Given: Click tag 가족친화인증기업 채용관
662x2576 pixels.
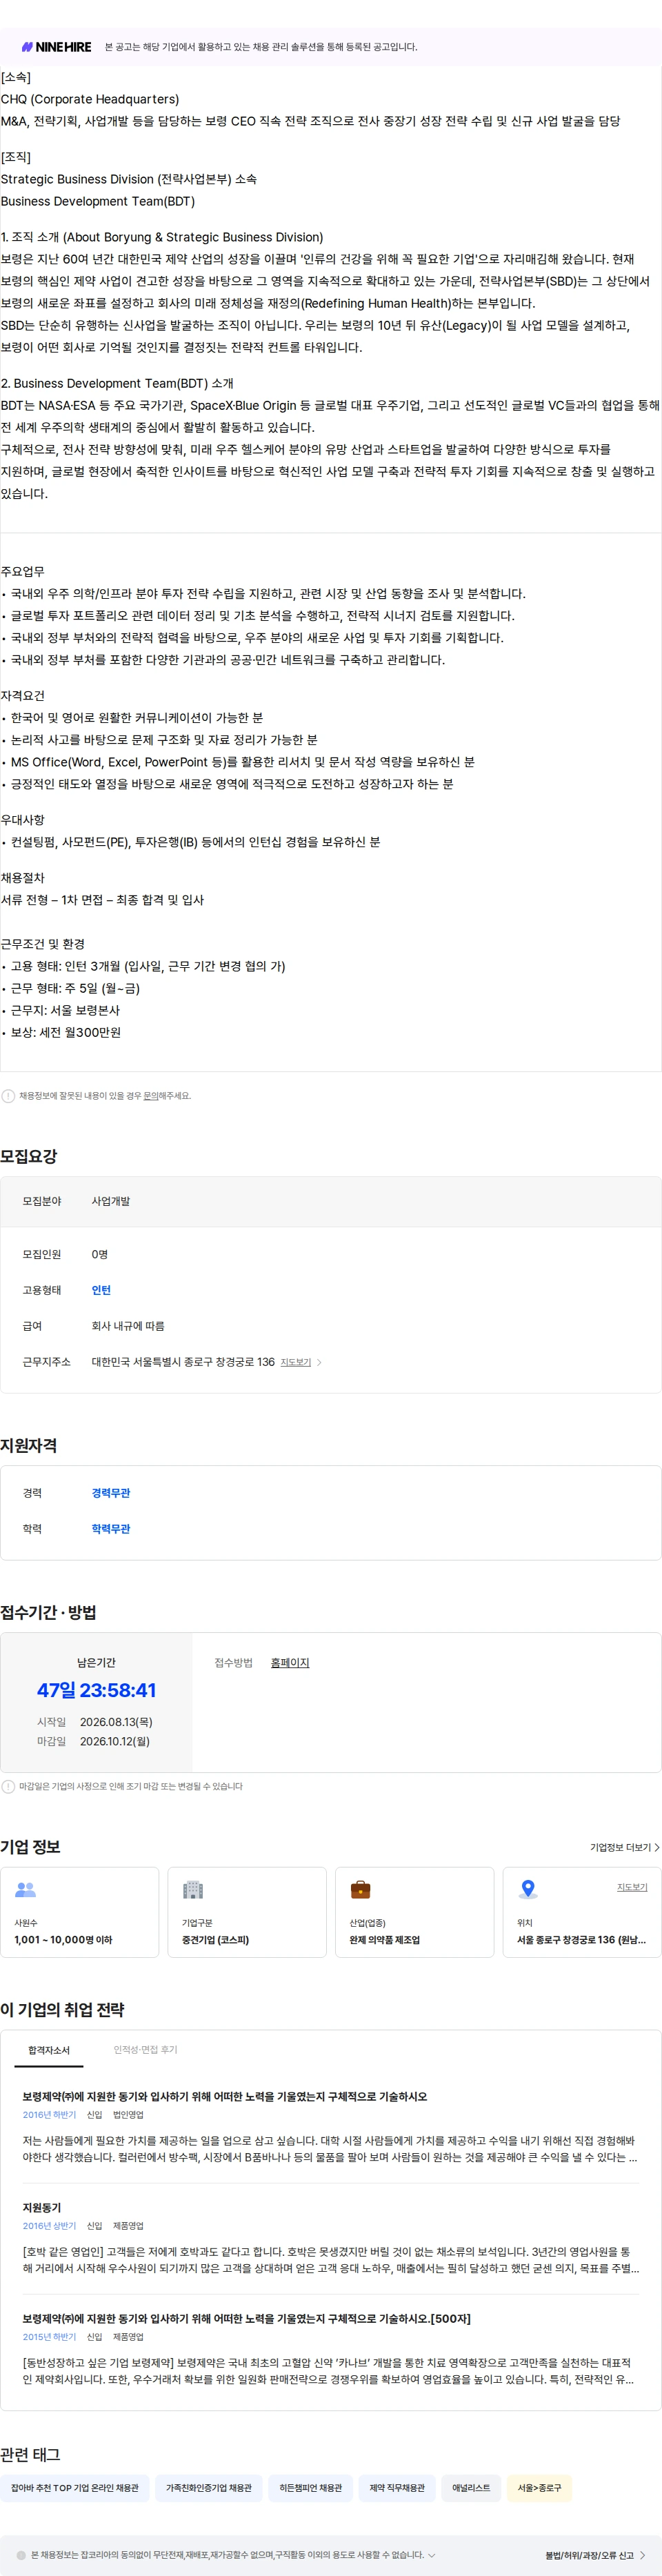Looking at the screenshot, I should tap(209, 2488).
